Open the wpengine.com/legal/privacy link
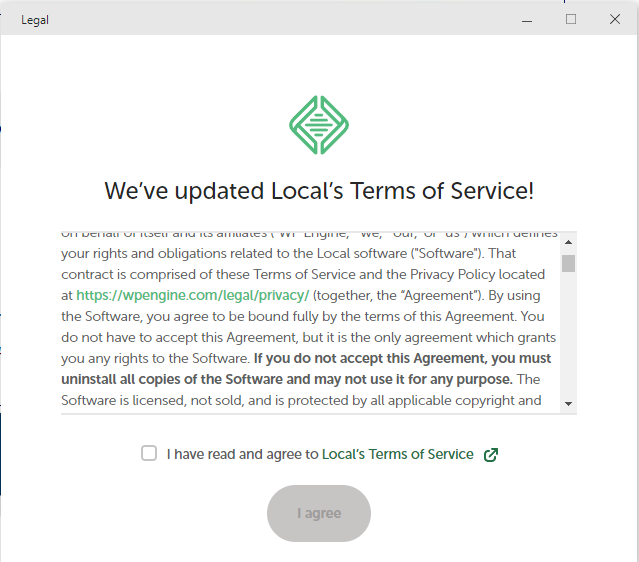The width and height of the screenshot is (639, 562). coord(193,295)
